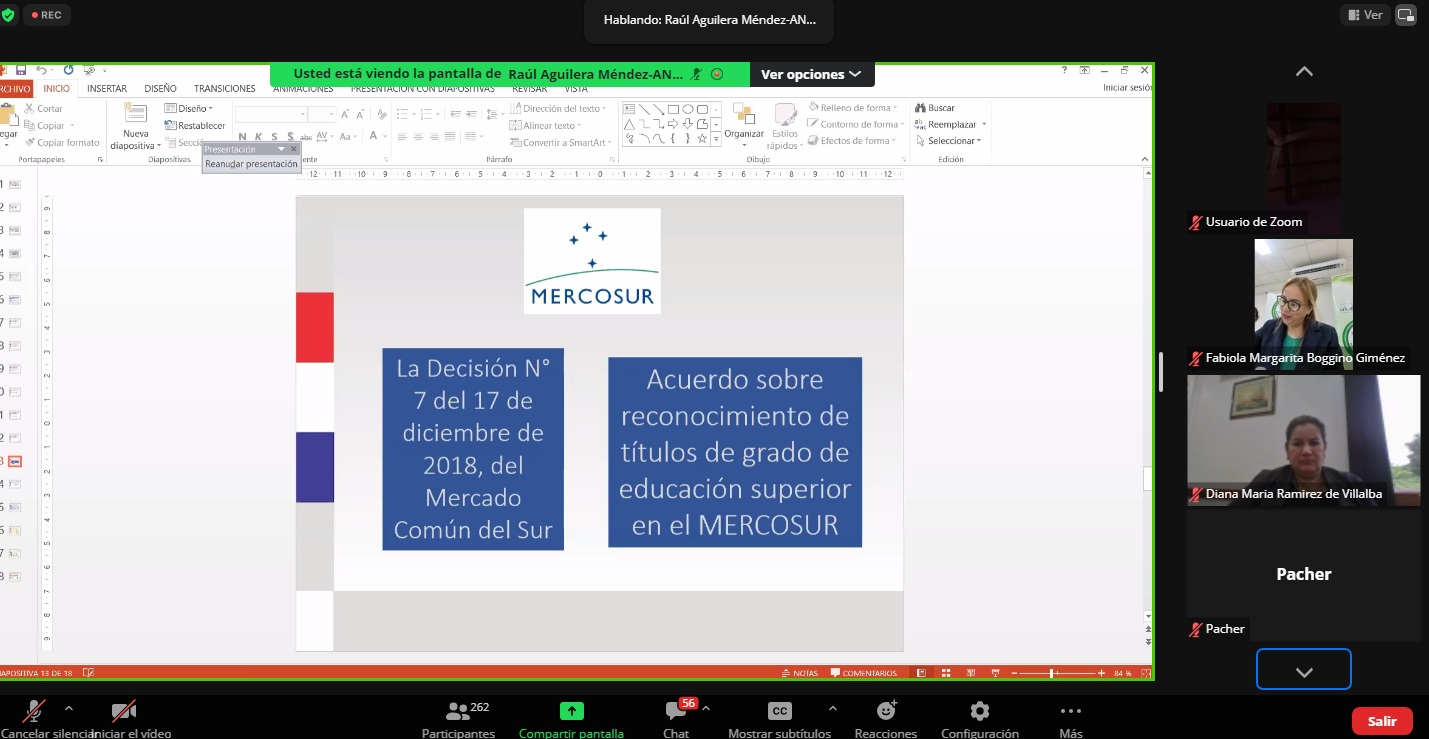Open the INICIO ribbon tab
Viewport: 1429px width, 739px height.
57,88
